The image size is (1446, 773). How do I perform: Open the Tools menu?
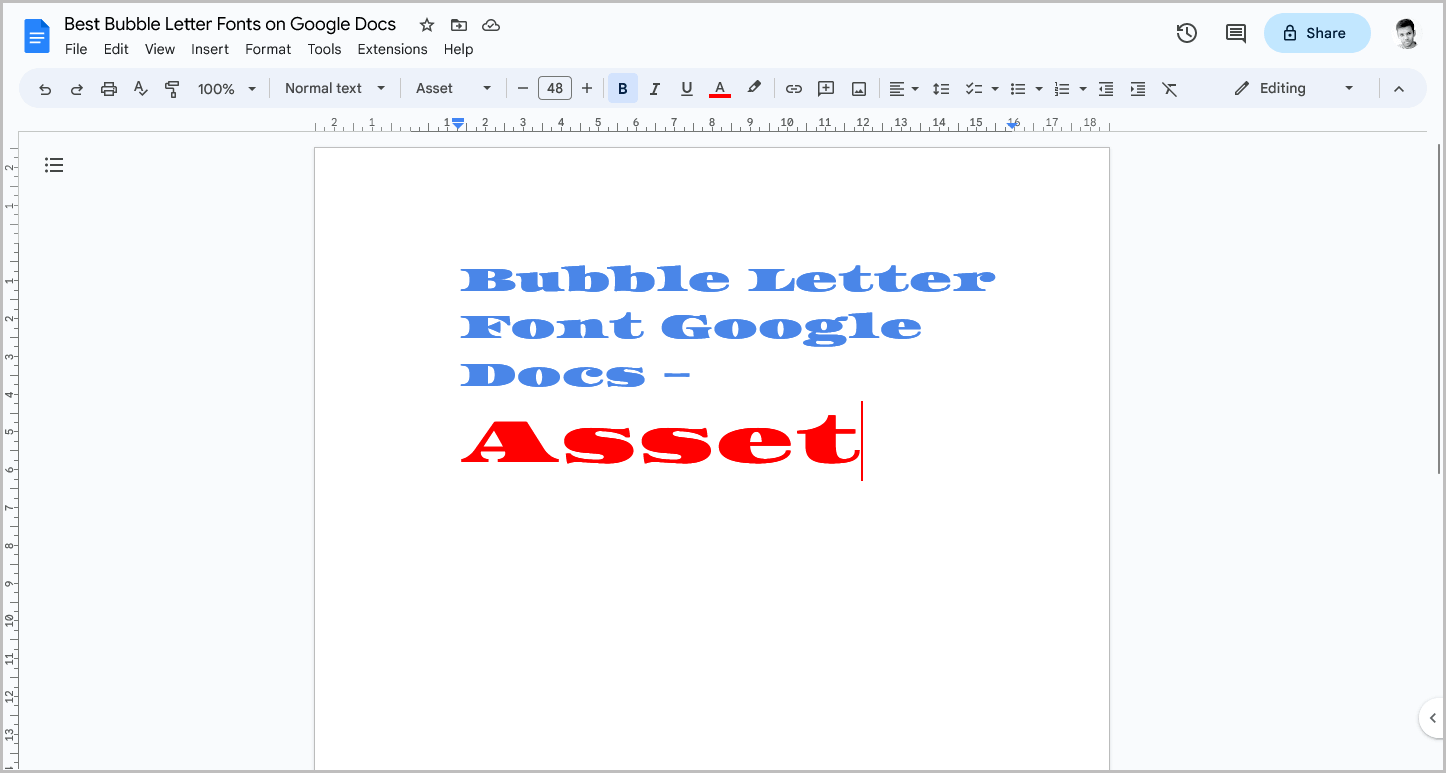(x=324, y=49)
